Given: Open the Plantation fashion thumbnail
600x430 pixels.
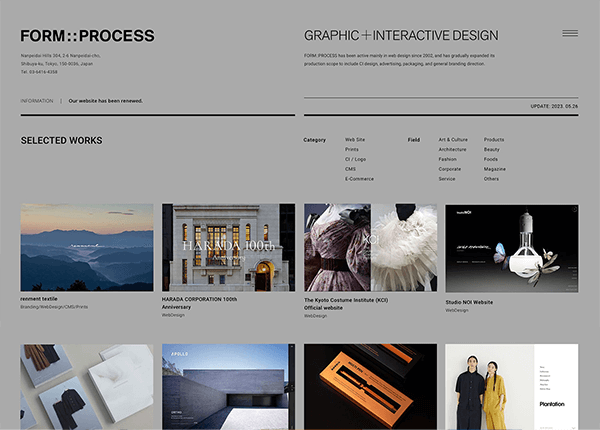Looking at the screenshot, I should pyautogui.click(x=512, y=386).
